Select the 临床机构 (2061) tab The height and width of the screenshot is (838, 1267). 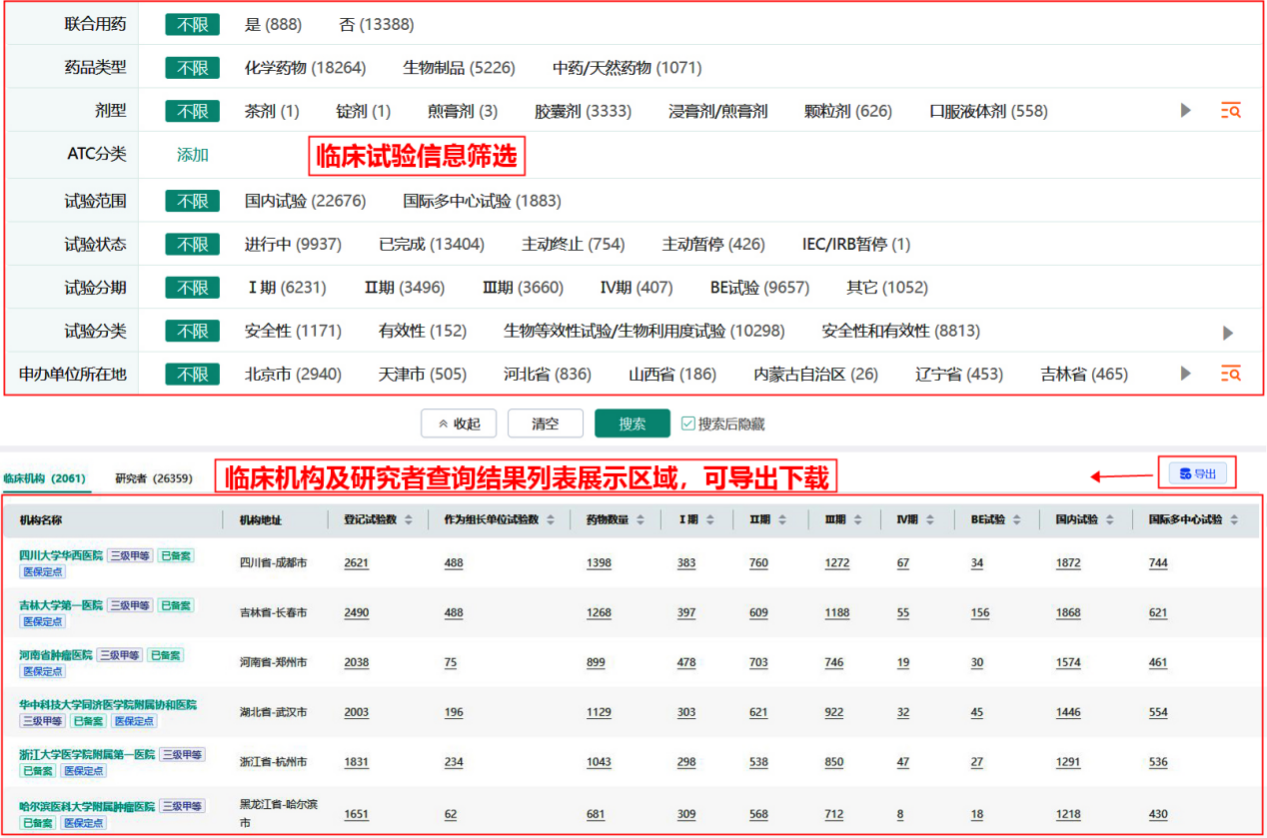pos(46,479)
